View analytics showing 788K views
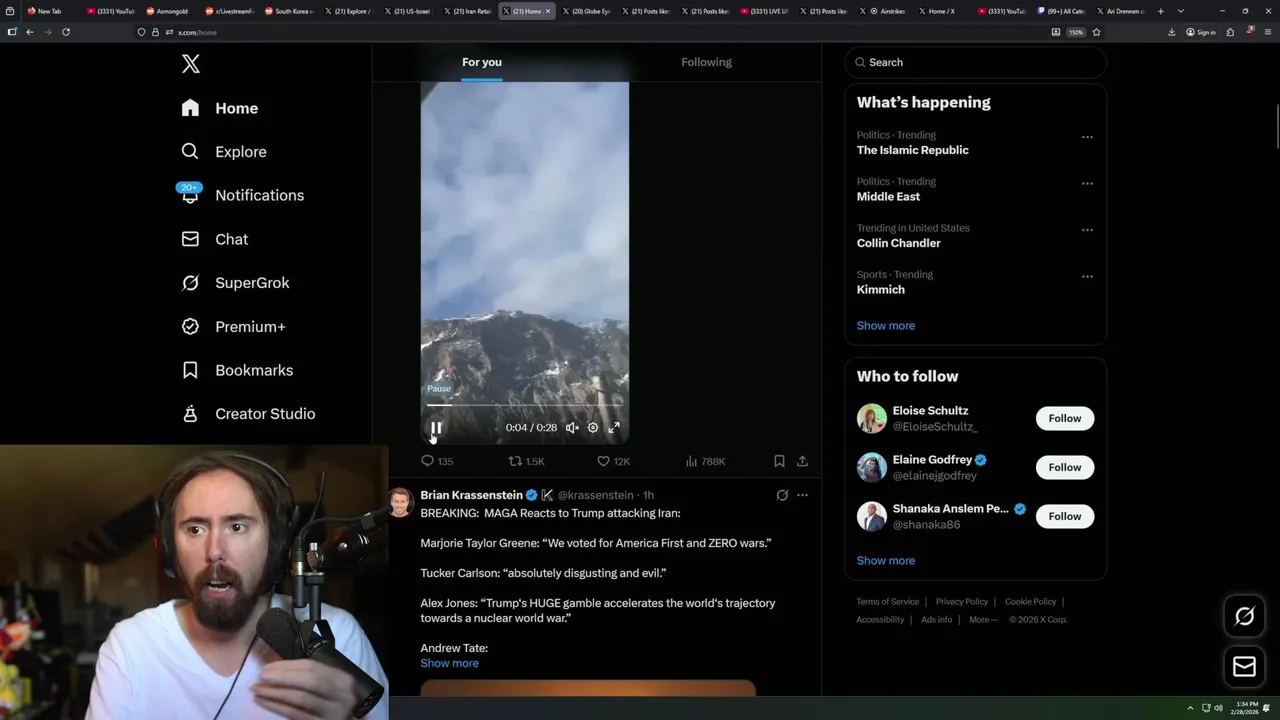Image resolution: width=1280 pixels, height=720 pixels. pos(705,461)
